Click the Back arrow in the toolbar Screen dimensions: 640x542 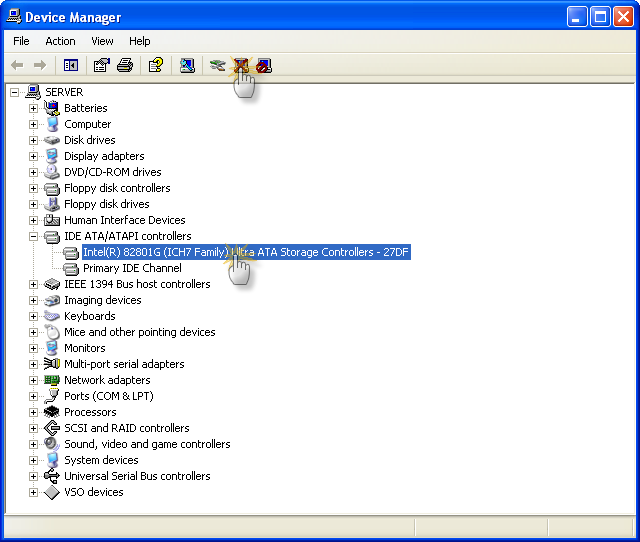[17, 65]
